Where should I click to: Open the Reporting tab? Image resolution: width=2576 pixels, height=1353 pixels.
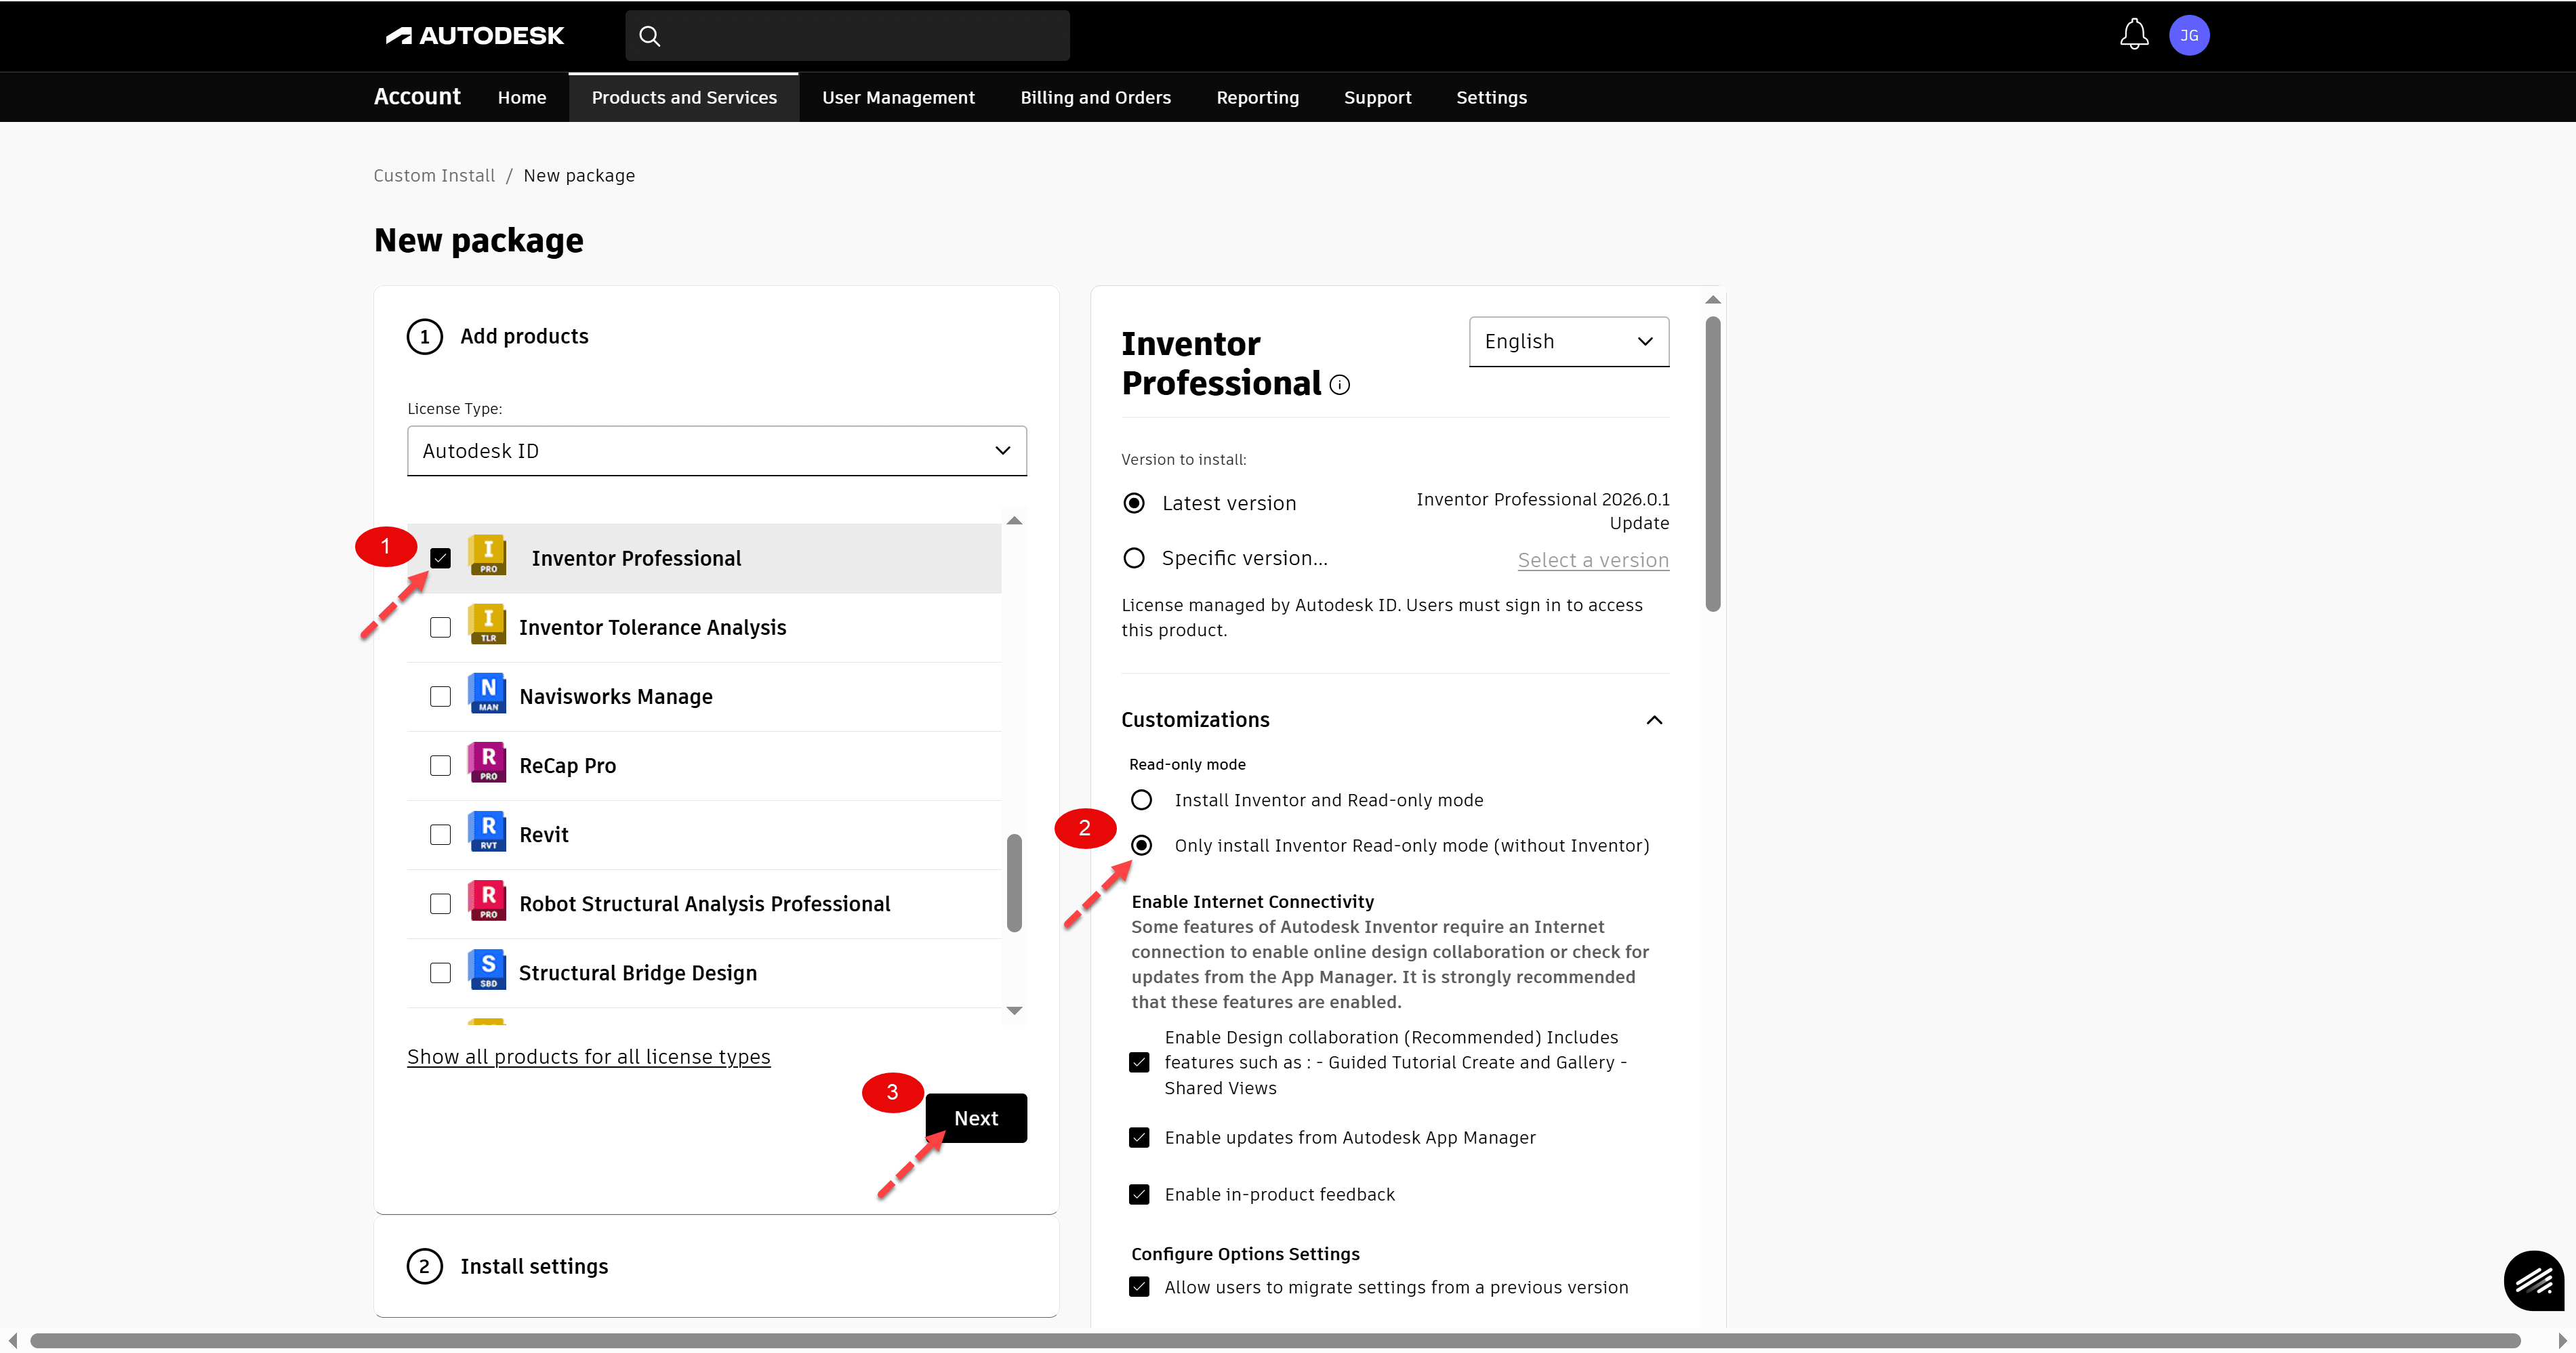pyautogui.click(x=1258, y=97)
